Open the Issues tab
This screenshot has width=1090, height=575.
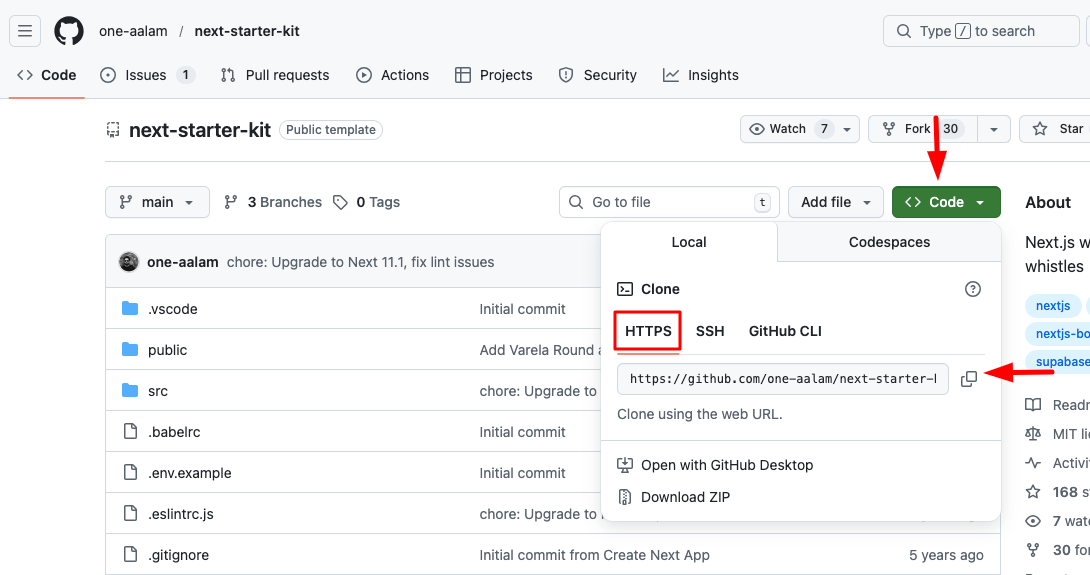[x=147, y=75]
